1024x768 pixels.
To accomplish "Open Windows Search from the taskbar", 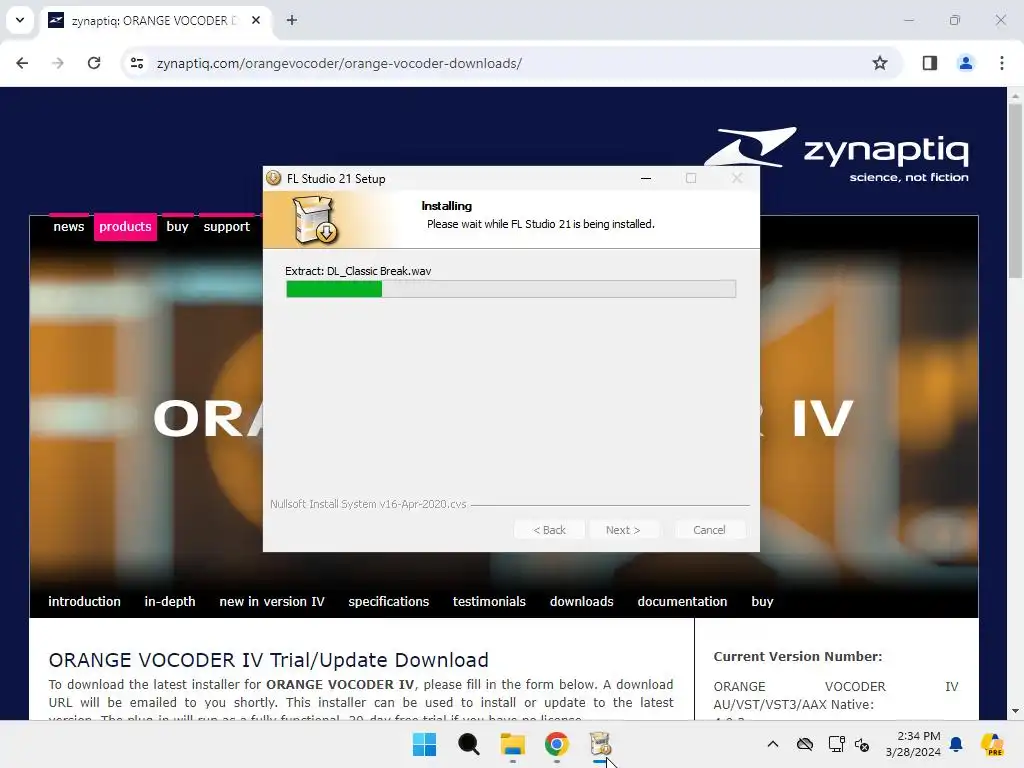I will (x=468, y=744).
